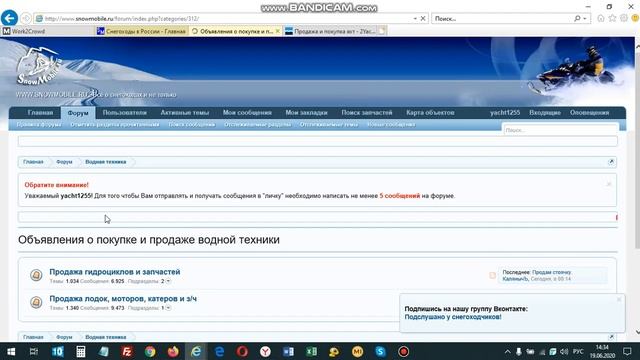This screenshot has height=360, width=640.
Task: Open Skype from taskbar
Action: [380, 351]
